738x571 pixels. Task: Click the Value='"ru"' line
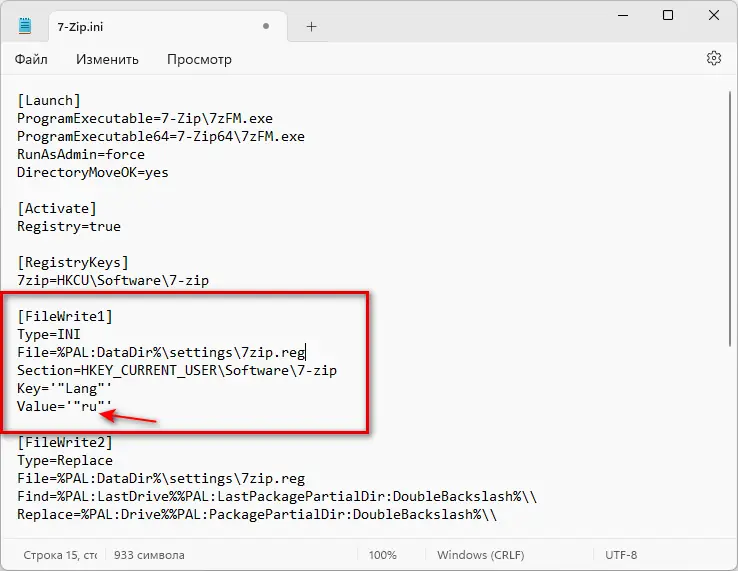(64, 406)
